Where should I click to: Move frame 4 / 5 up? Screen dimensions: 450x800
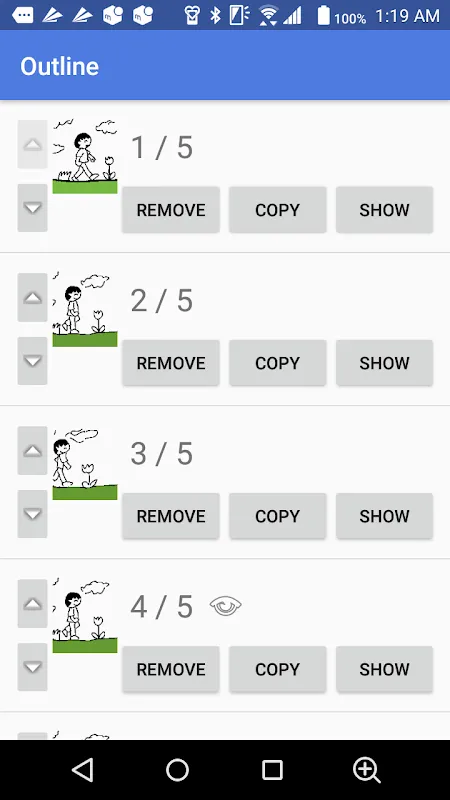(33, 604)
